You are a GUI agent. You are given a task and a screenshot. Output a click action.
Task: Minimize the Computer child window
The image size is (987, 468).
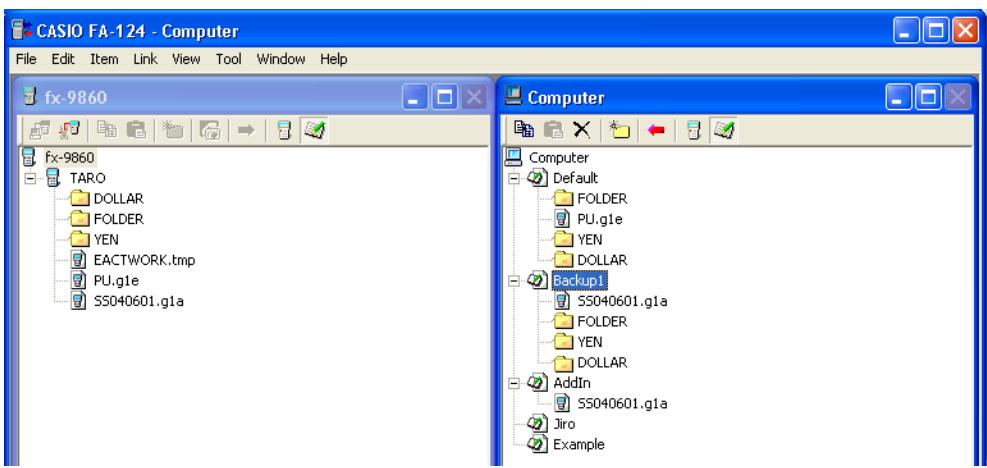point(899,98)
